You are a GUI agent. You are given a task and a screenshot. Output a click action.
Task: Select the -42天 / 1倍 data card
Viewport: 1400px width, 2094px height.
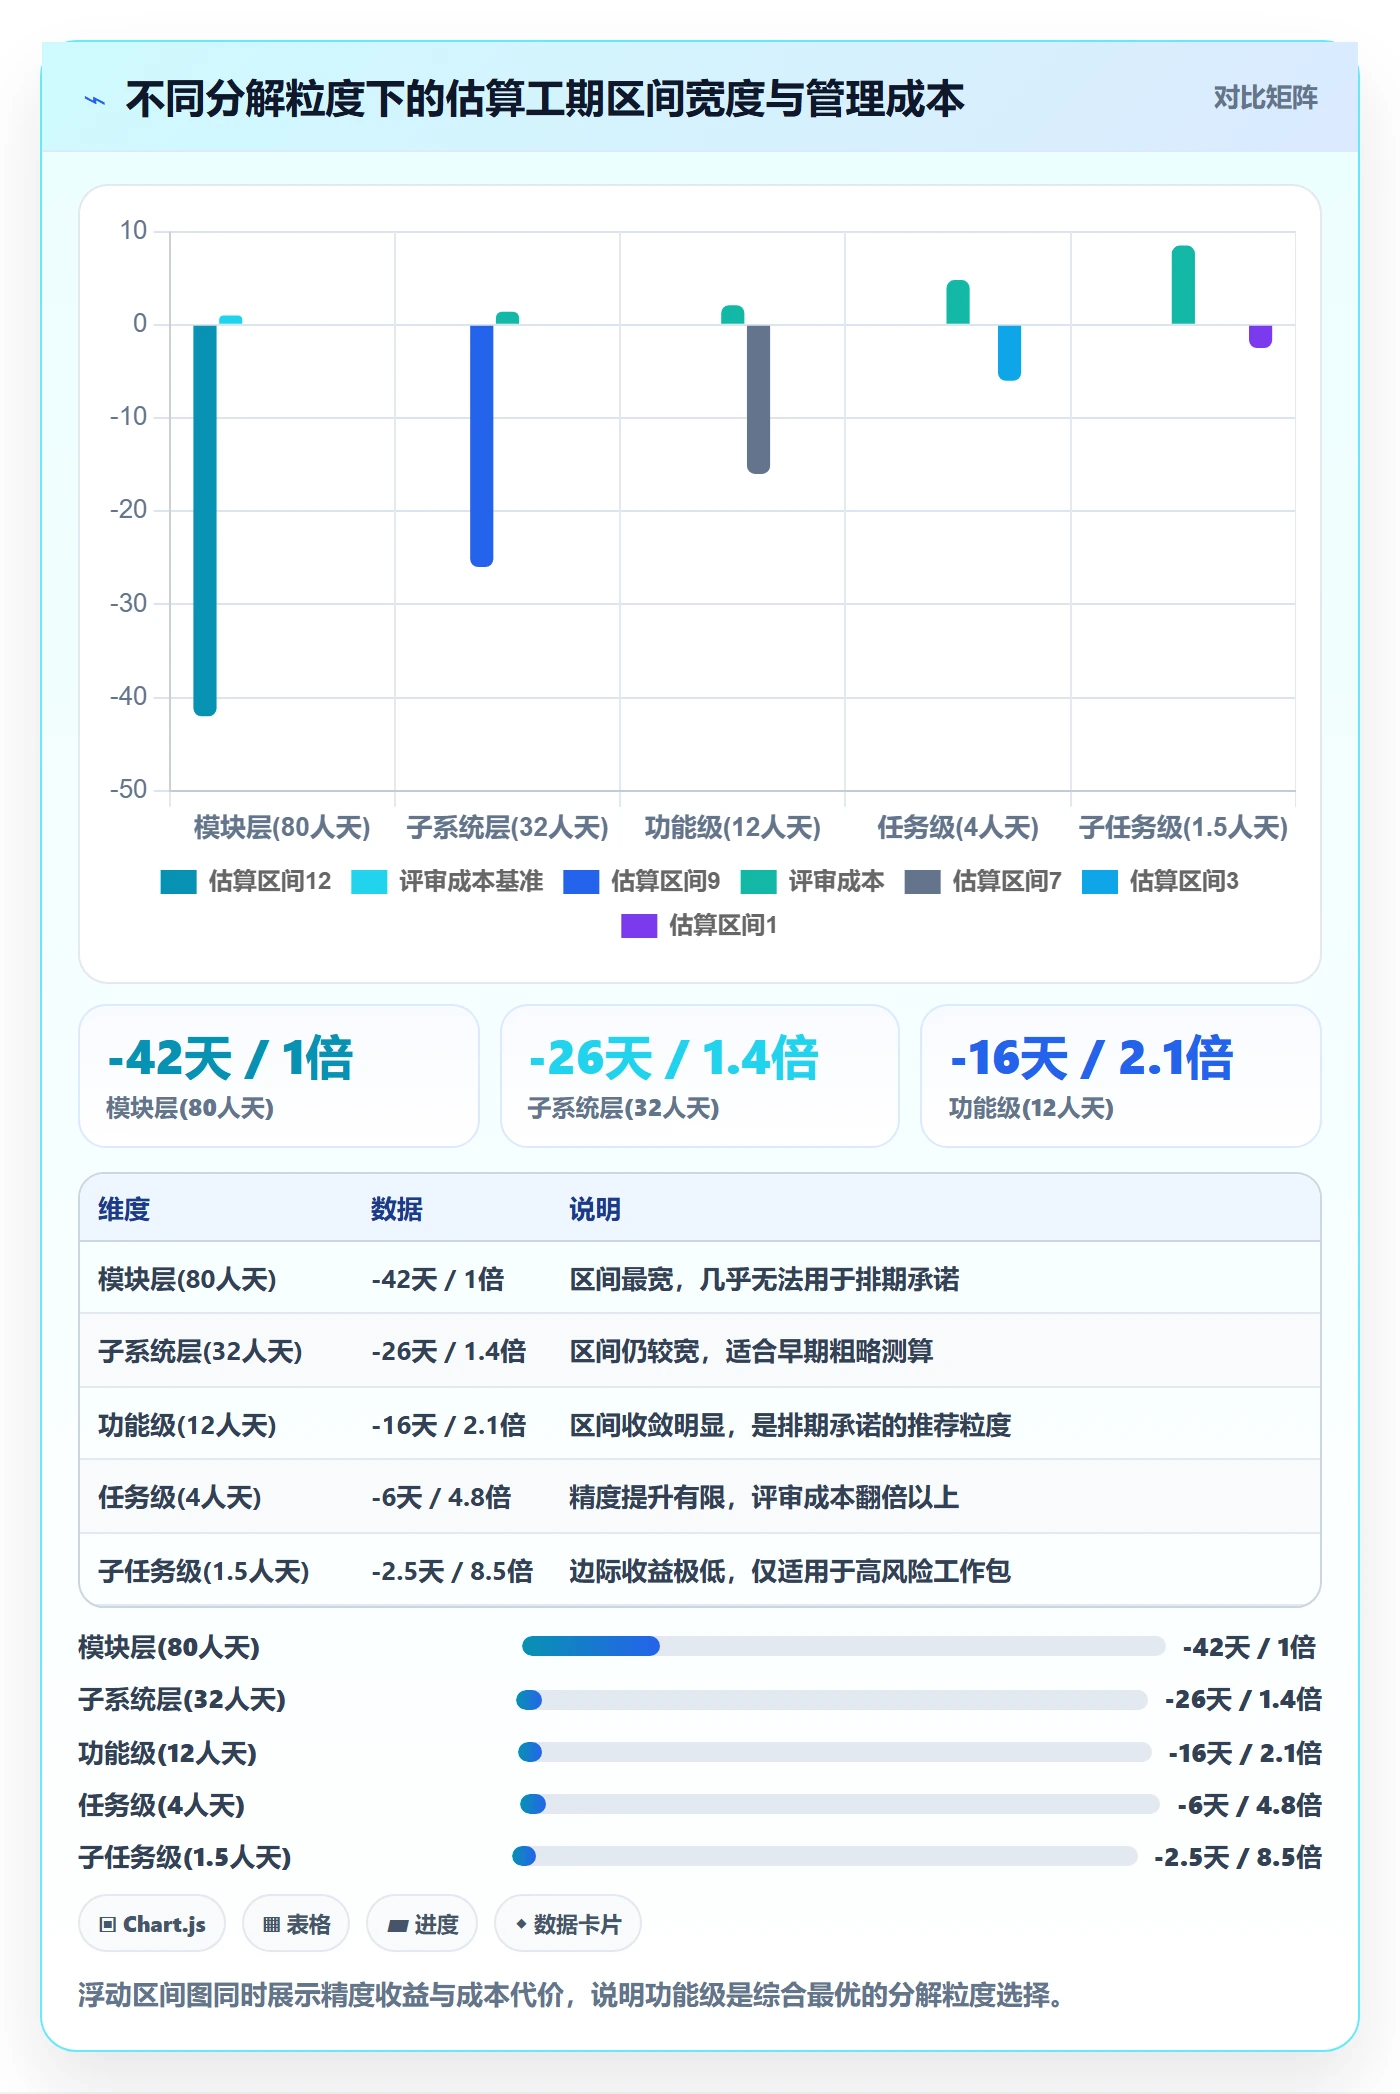[x=279, y=1076]
